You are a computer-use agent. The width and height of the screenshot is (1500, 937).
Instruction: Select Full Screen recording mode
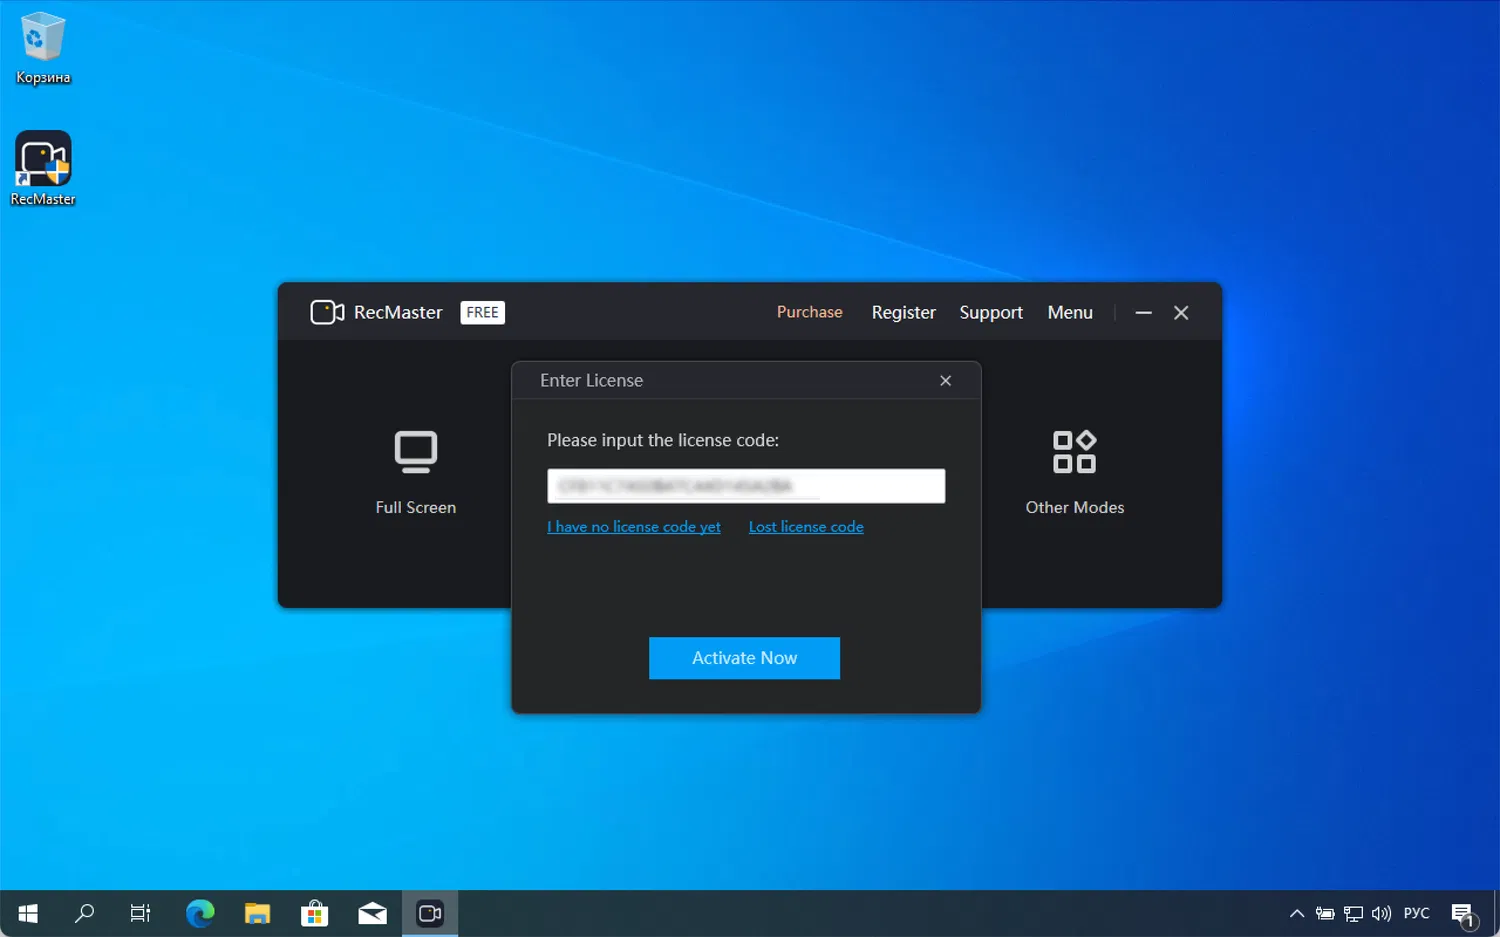(x=415, y=470)
